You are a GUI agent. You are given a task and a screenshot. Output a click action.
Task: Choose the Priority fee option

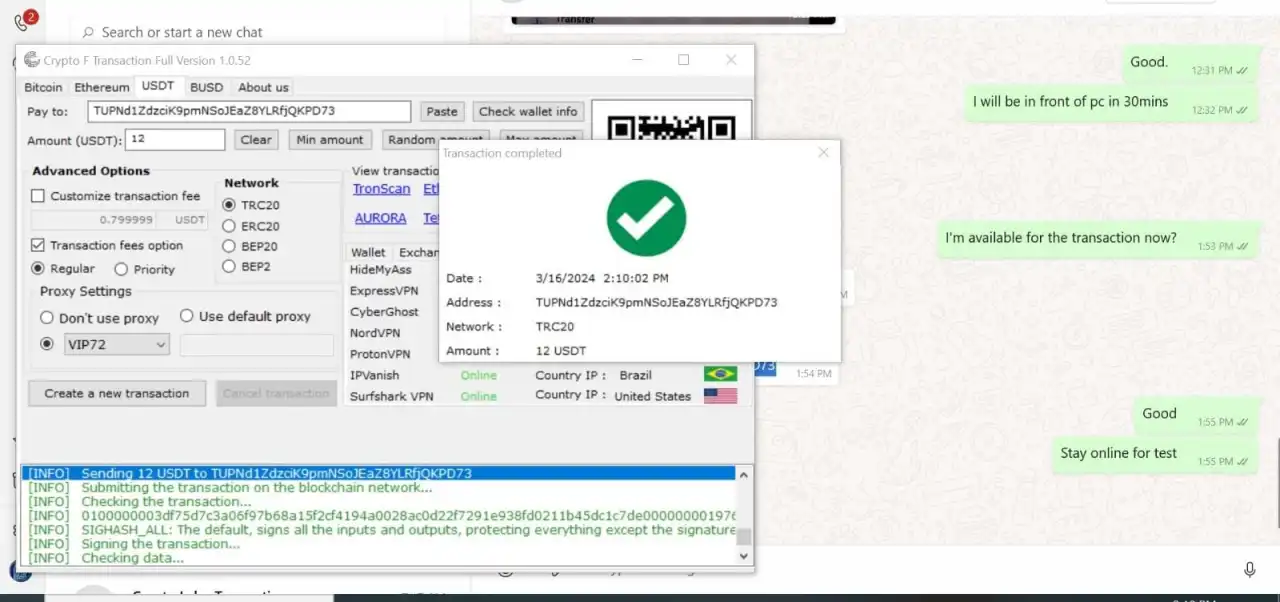click(x=121, y=269)
